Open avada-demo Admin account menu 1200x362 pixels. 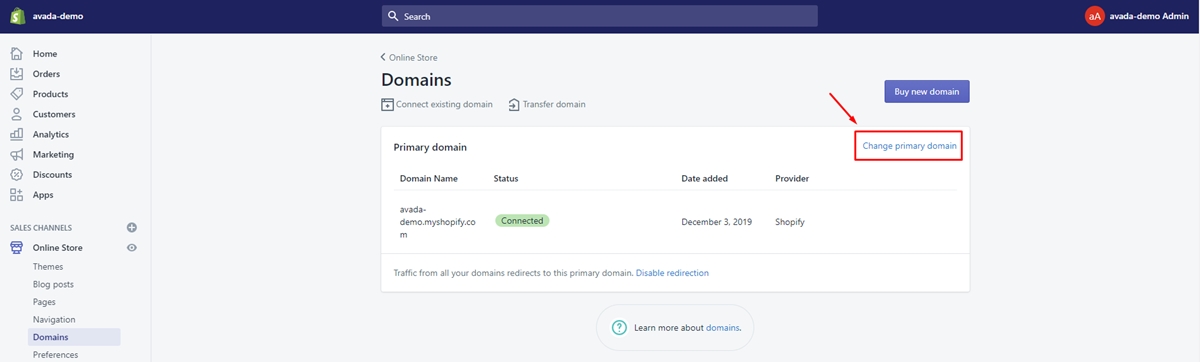[1137, 16]
